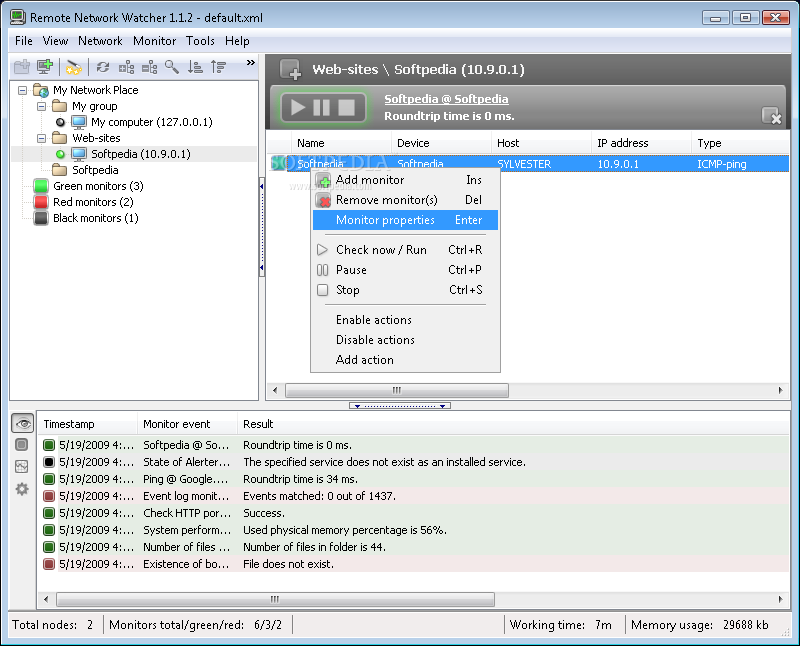Click the large pause button
The image size is (800, 646).
321,108
